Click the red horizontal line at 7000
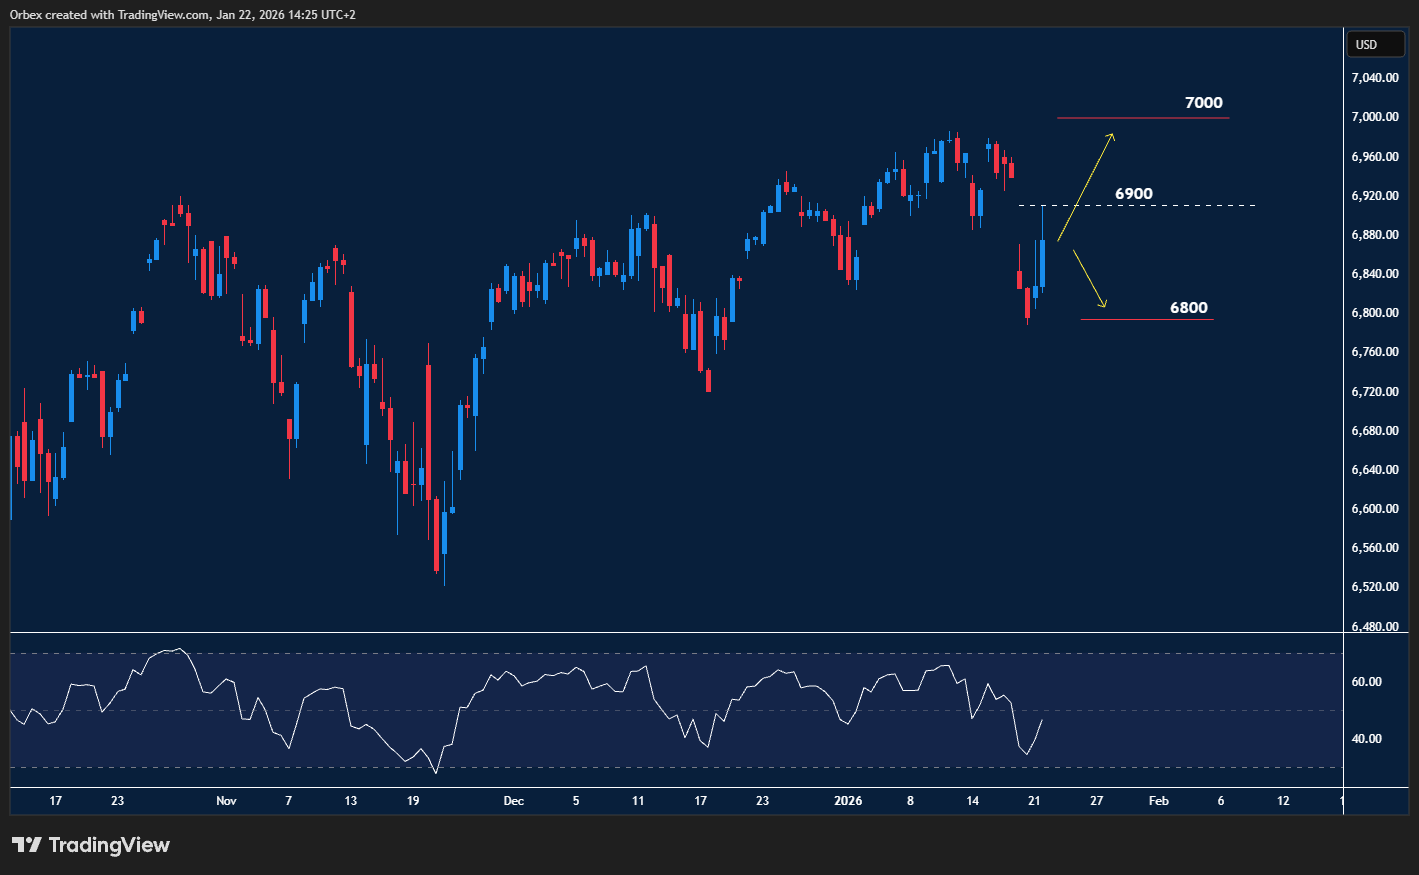Image resolution: width=1419 pixels, height=875 pixels. (1142, 118)
